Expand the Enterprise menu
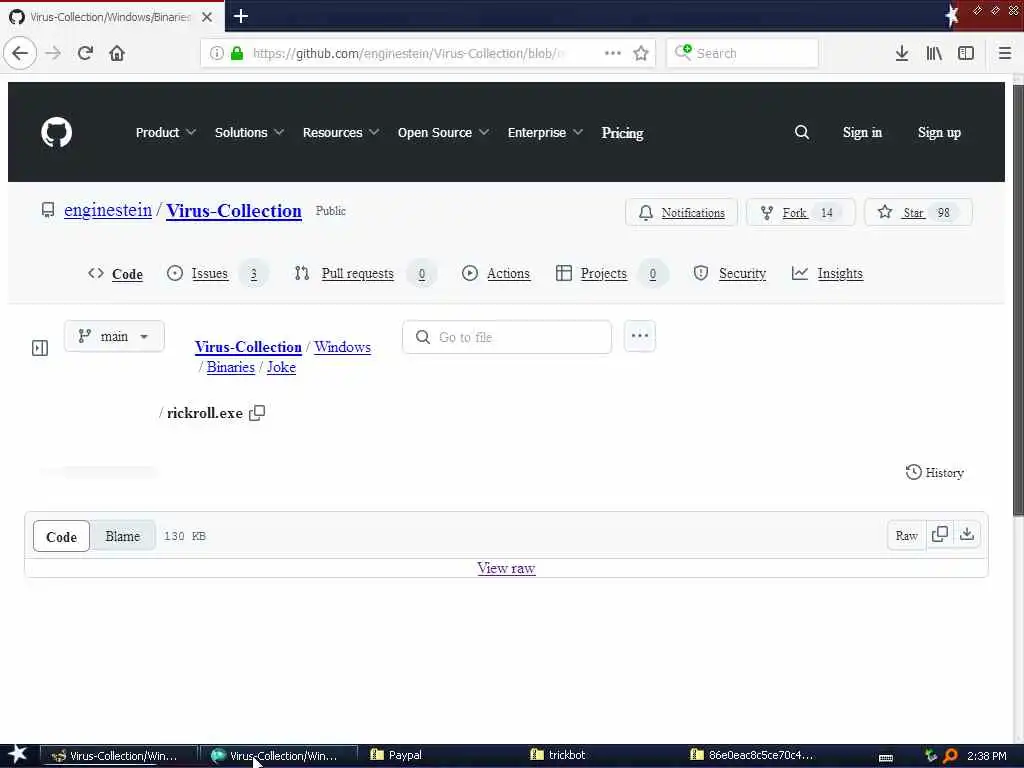 [545, 133]
